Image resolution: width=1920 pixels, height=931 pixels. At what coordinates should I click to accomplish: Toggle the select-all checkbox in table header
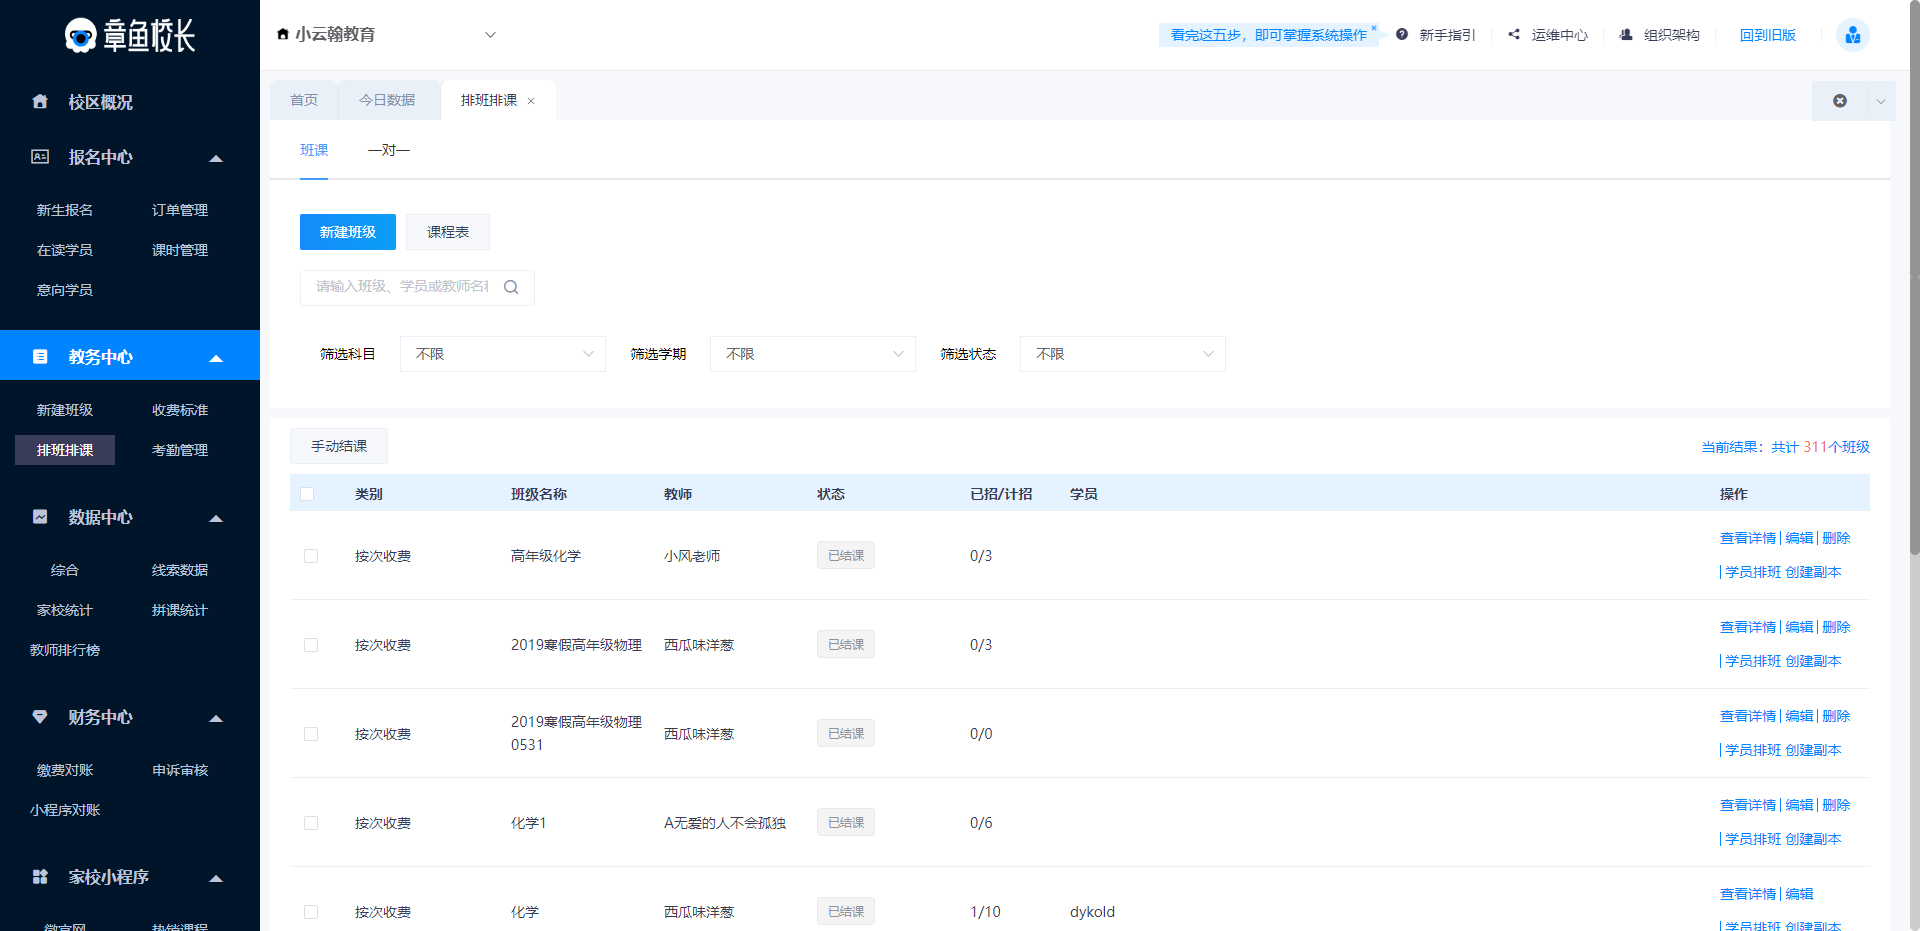click(x=307, y=494)
